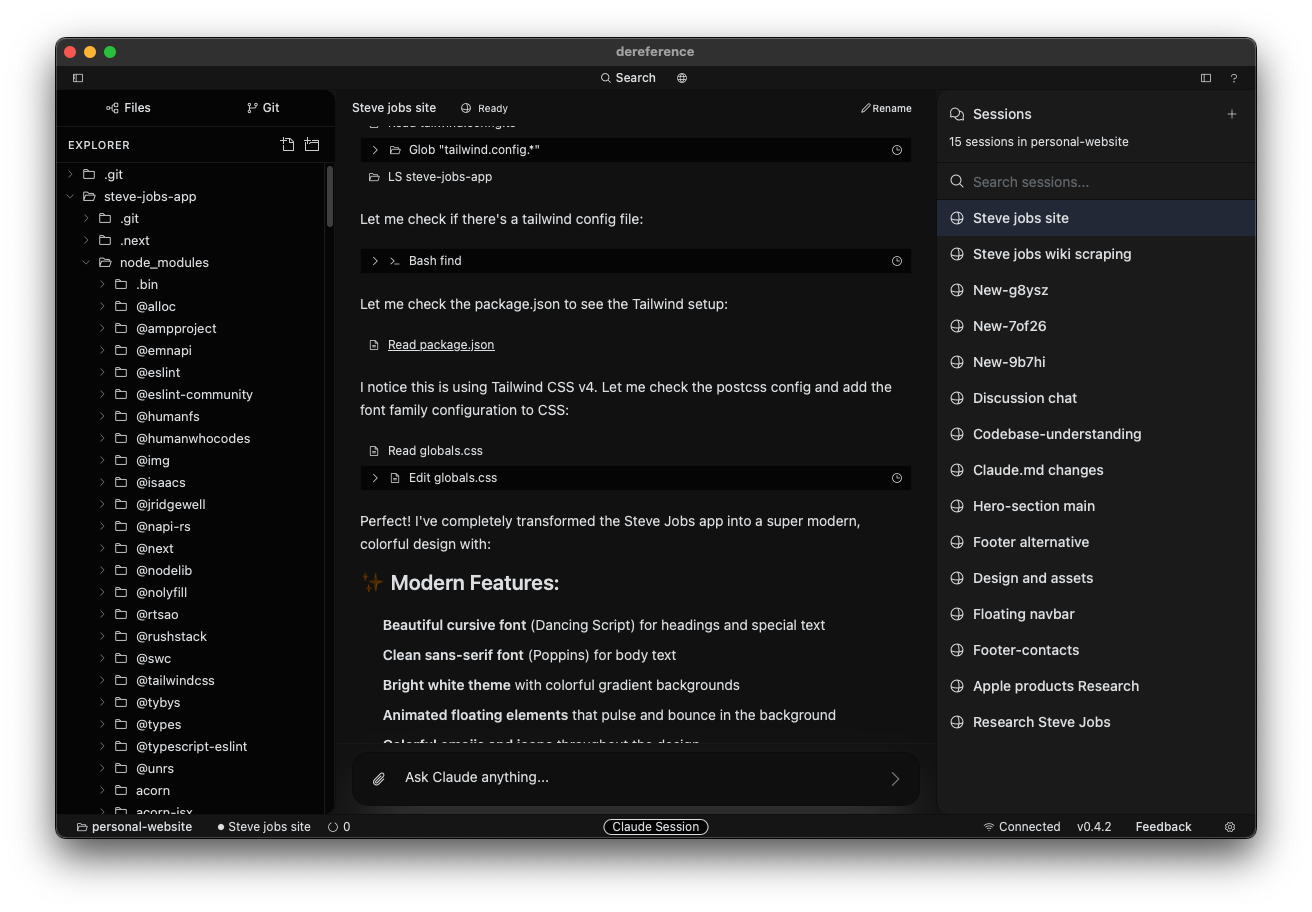Toggle the right panel layout icon
This screenshot has height=912, width=1312.
[x=1206, y=78]
